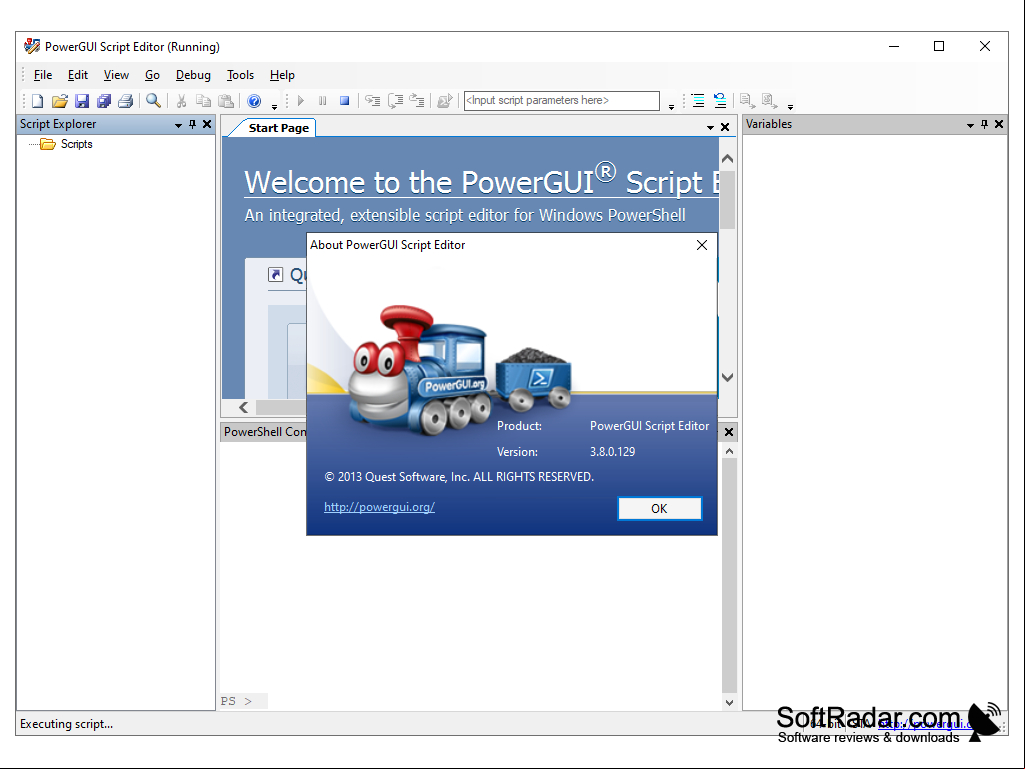
Task: Click the Step Out debug icon
Action: click(417, 101)
